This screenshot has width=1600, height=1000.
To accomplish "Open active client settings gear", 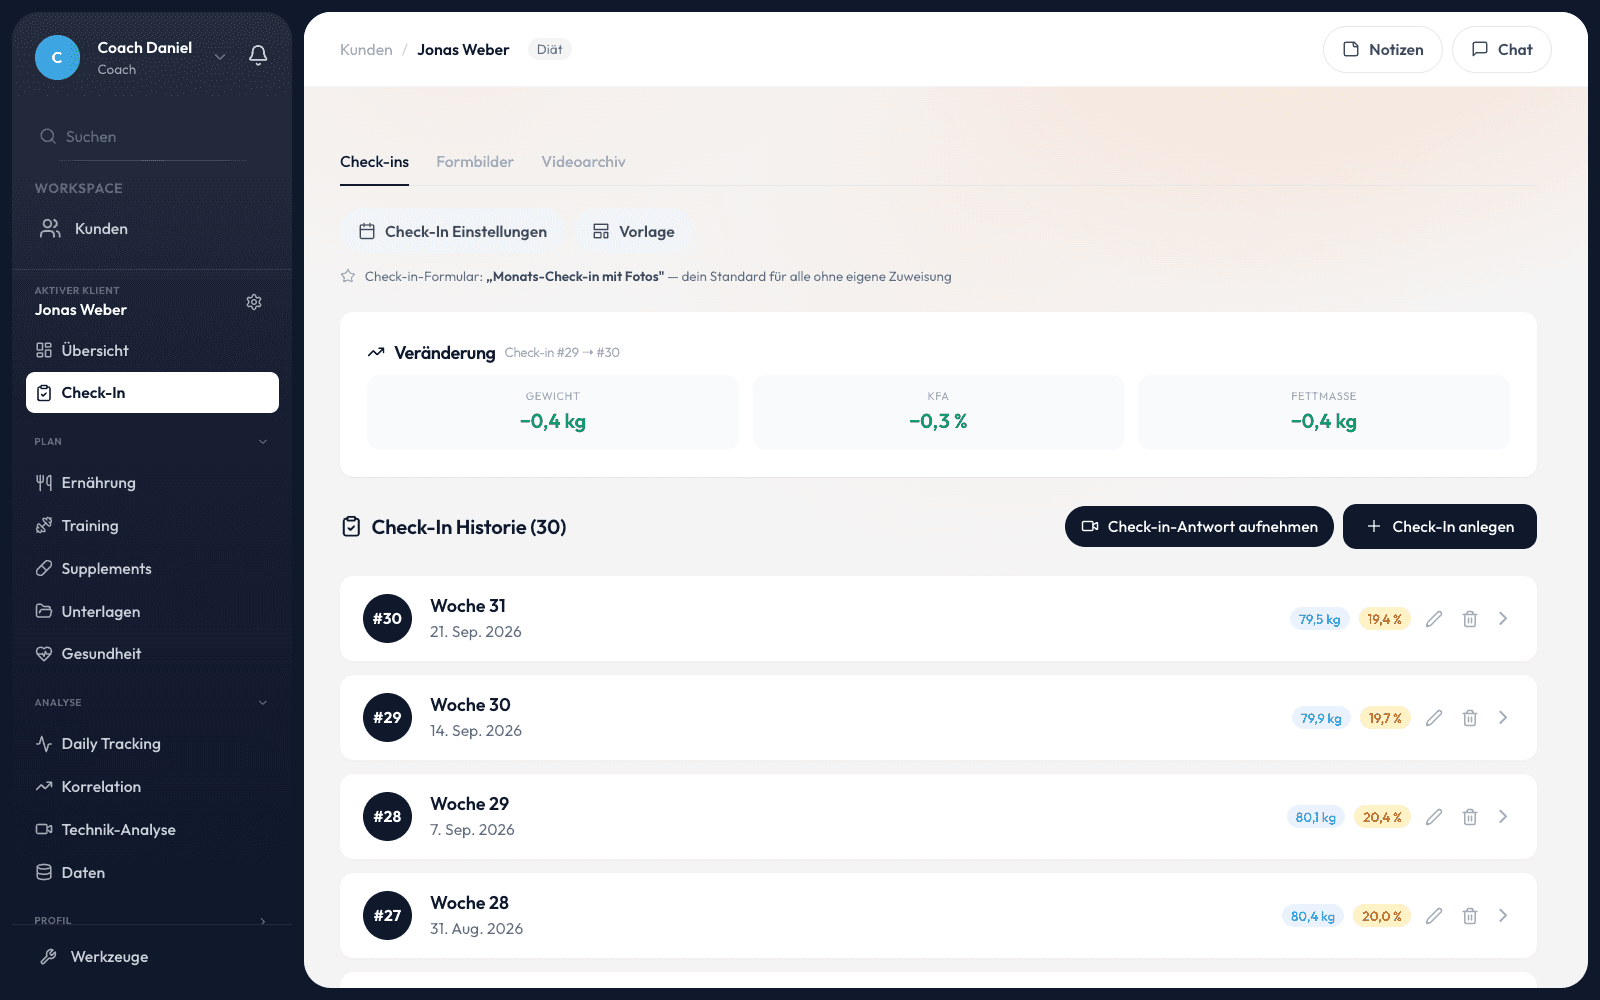I will coord(254,302).
